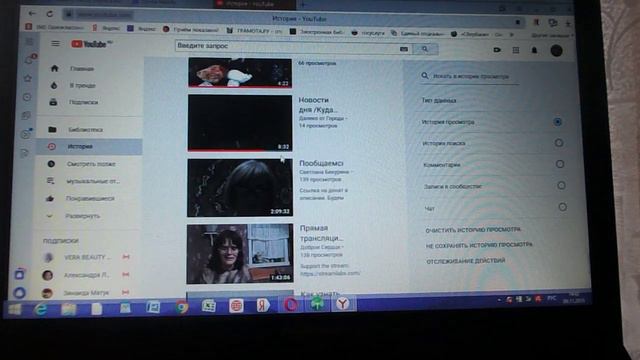Open Понравившиеся in sidebar

point(90,198)
